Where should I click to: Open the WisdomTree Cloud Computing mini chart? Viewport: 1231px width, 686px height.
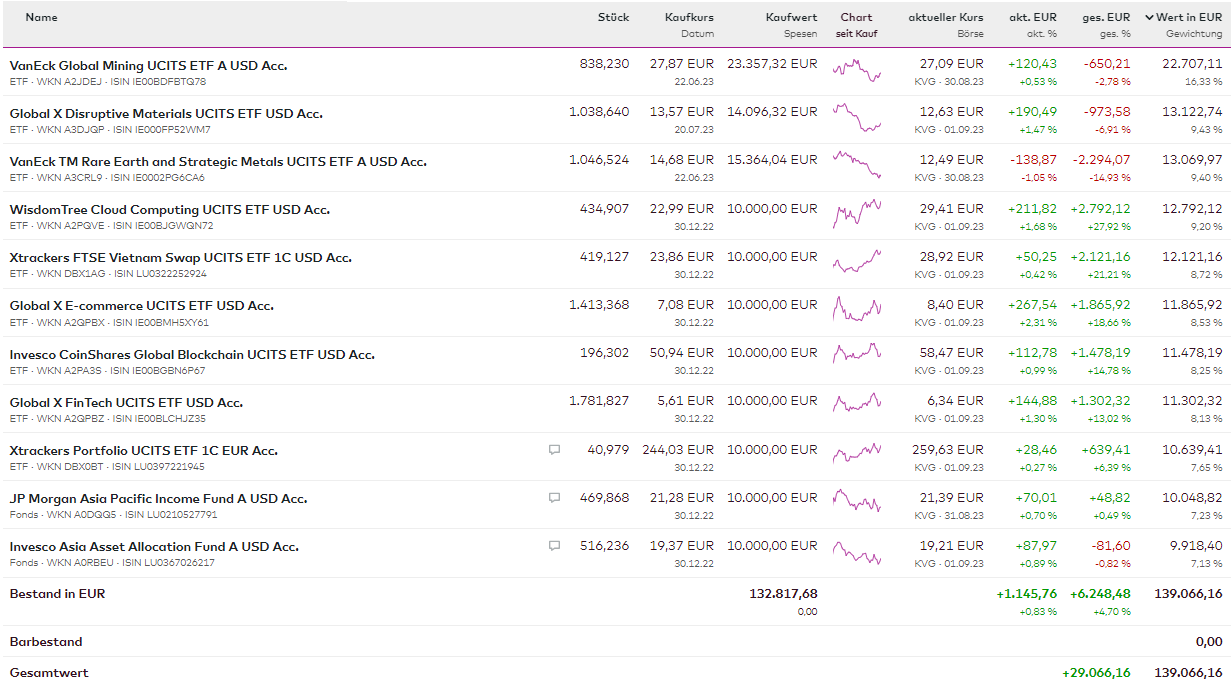856,215
